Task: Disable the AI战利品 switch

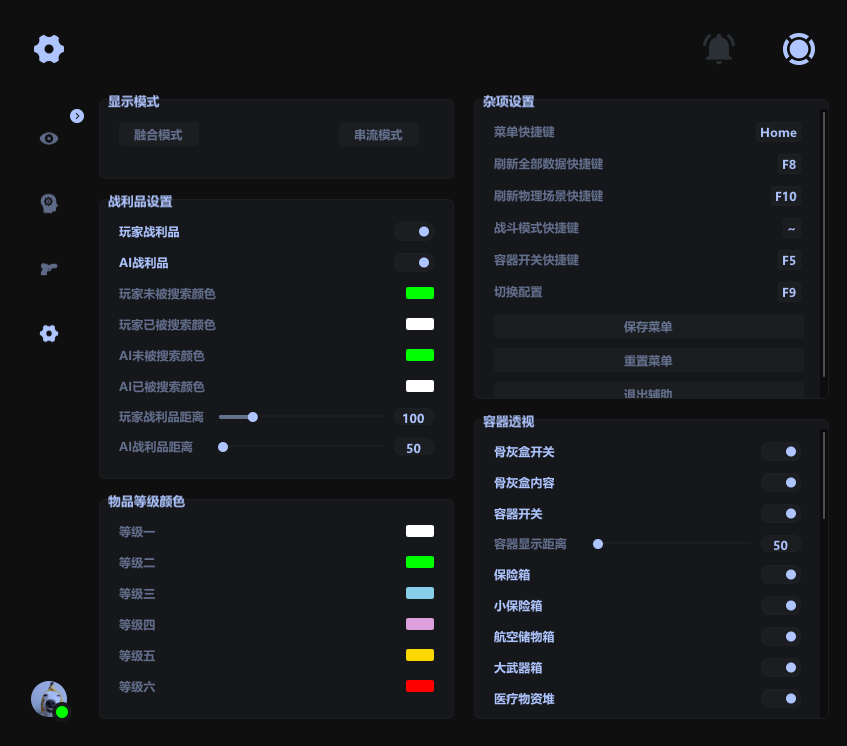Action: point(413,263)
